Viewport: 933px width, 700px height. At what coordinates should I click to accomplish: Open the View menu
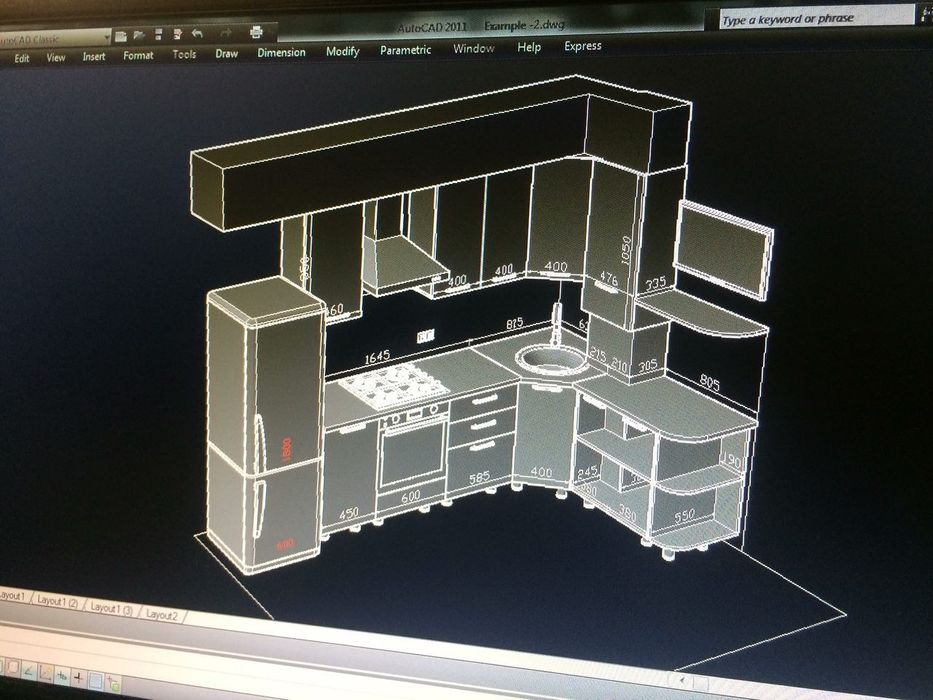[x=56, y=57]
